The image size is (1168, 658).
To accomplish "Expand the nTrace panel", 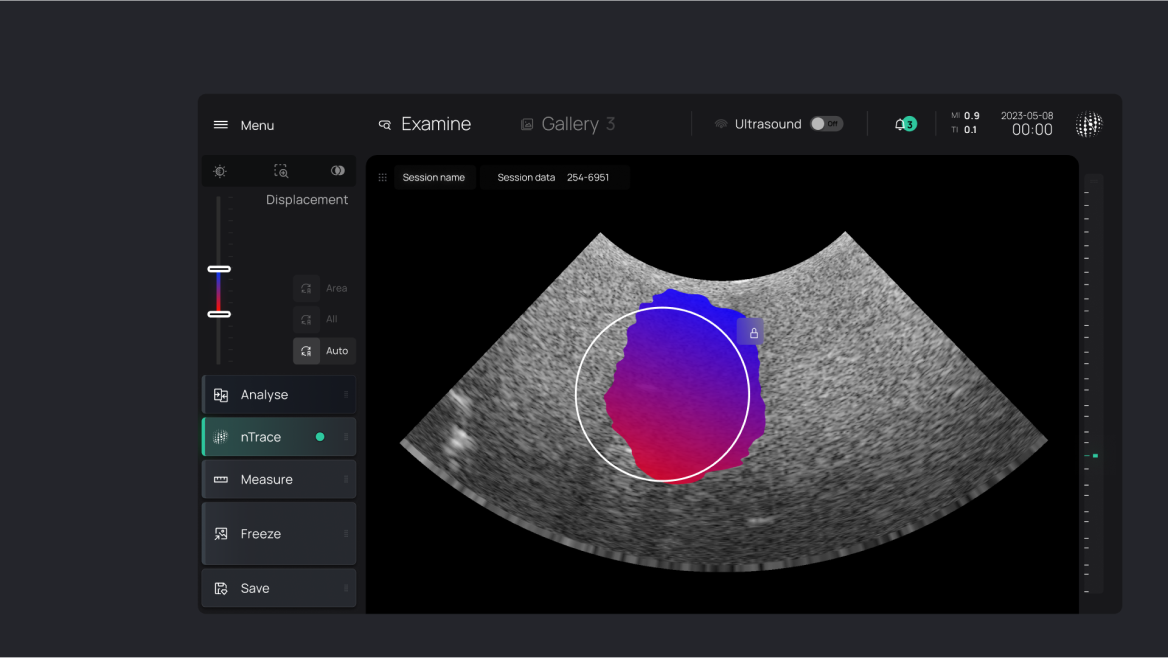I will (x=279, y=437).
